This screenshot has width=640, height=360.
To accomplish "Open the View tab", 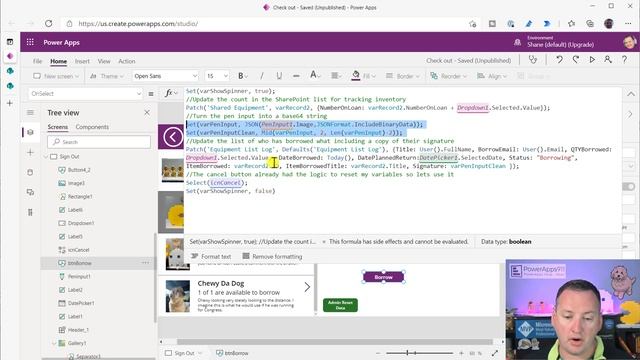I will (x=104, y=61).
